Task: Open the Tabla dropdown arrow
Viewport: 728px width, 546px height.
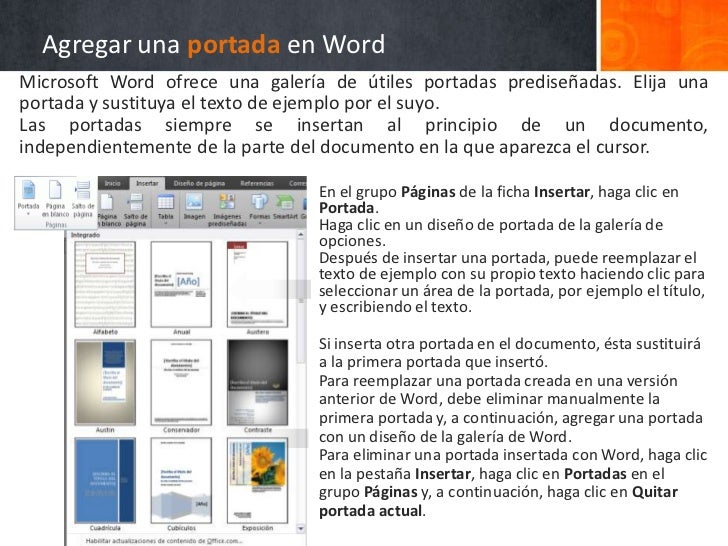Action: (x=166, y=223)
